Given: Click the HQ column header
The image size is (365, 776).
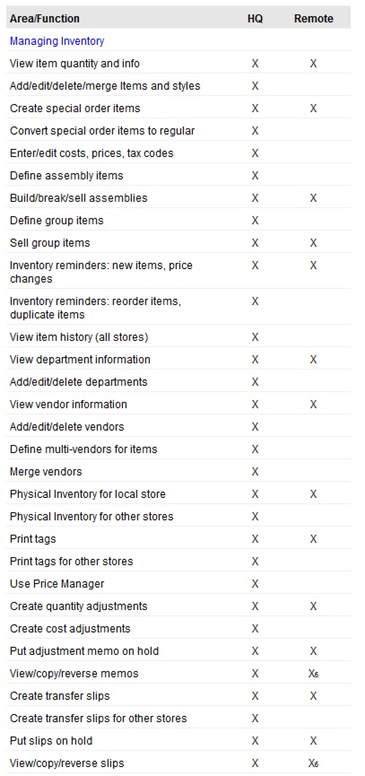Looking at the screenshot, I should 255,19.
